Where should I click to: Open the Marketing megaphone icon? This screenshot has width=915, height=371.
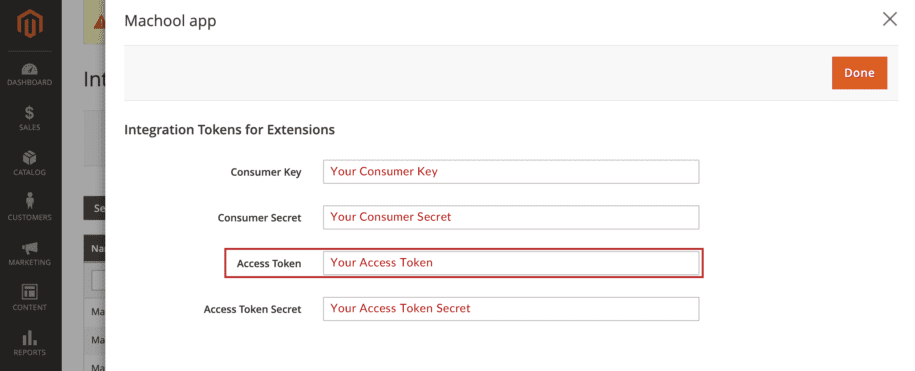(x=30, y=248)
